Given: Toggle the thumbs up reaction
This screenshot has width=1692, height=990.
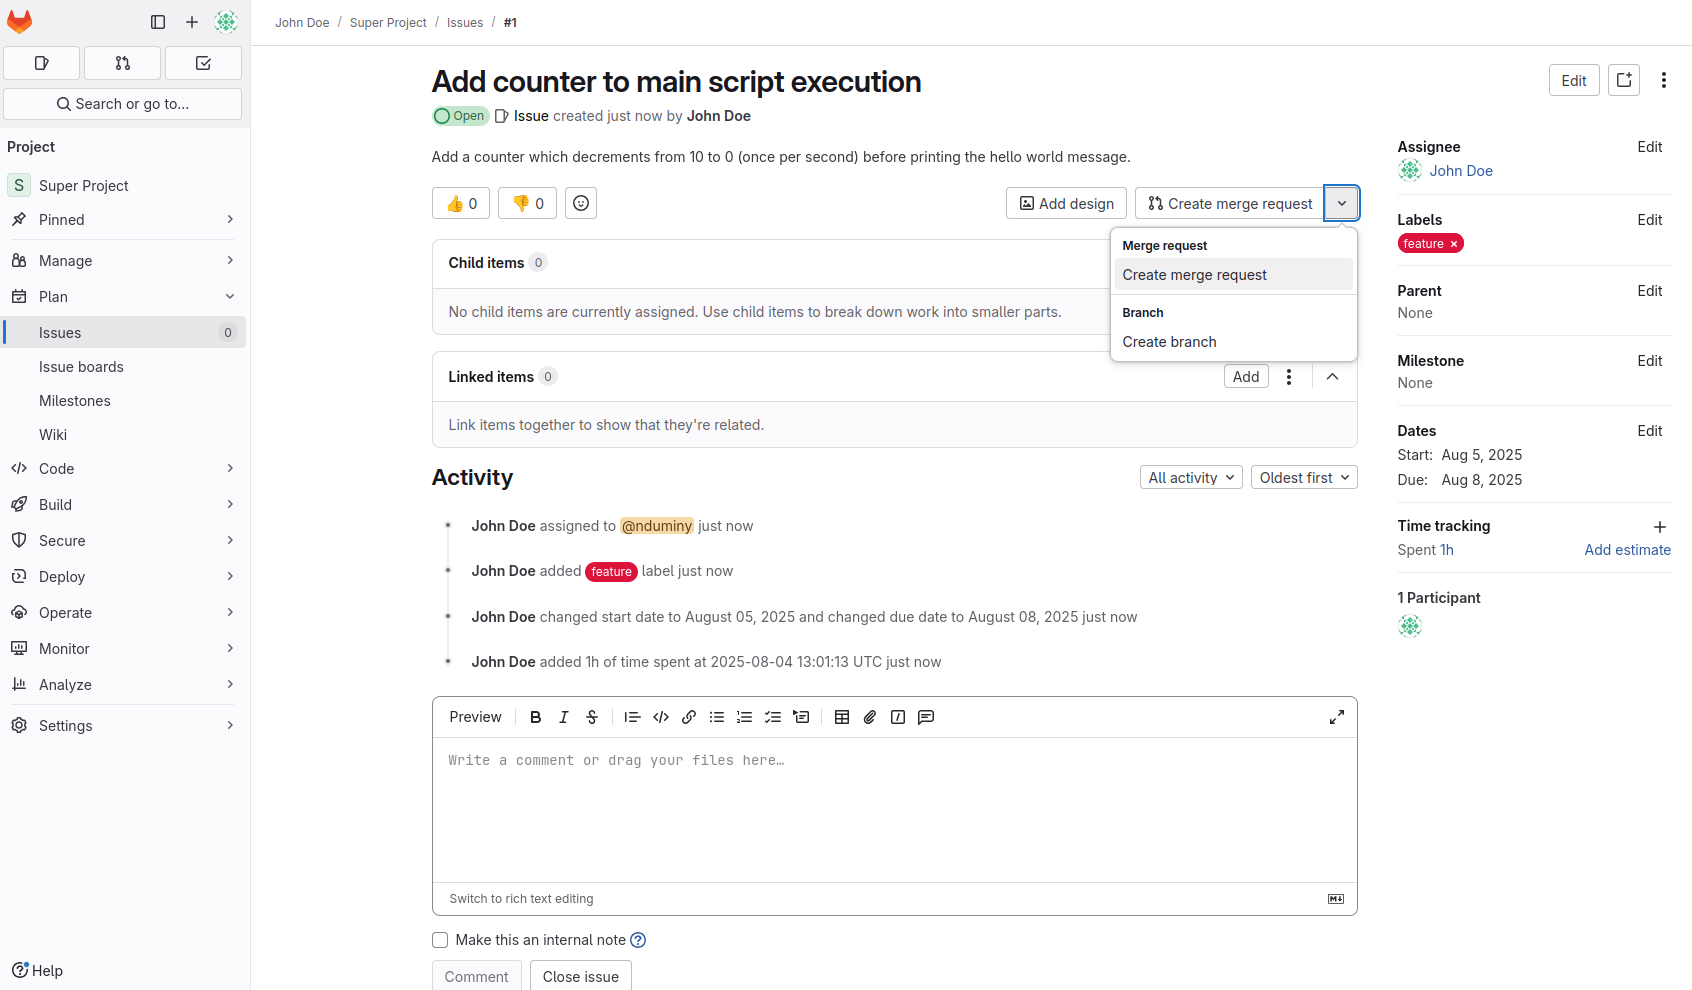Looking at the screenshot, I should coord(460,203).
